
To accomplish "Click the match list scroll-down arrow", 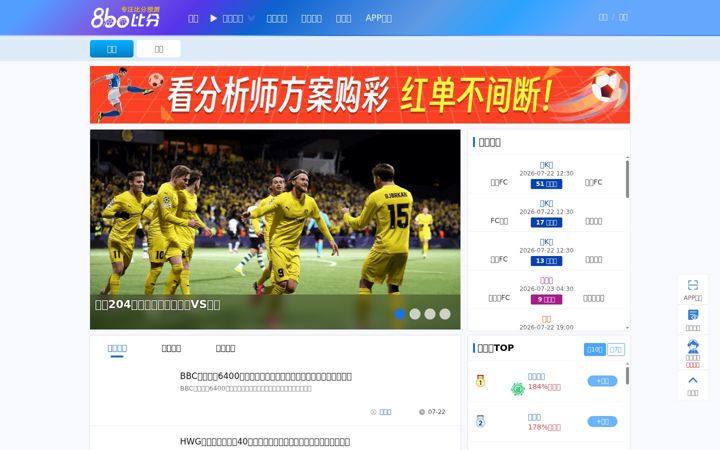I will [627, 328].
